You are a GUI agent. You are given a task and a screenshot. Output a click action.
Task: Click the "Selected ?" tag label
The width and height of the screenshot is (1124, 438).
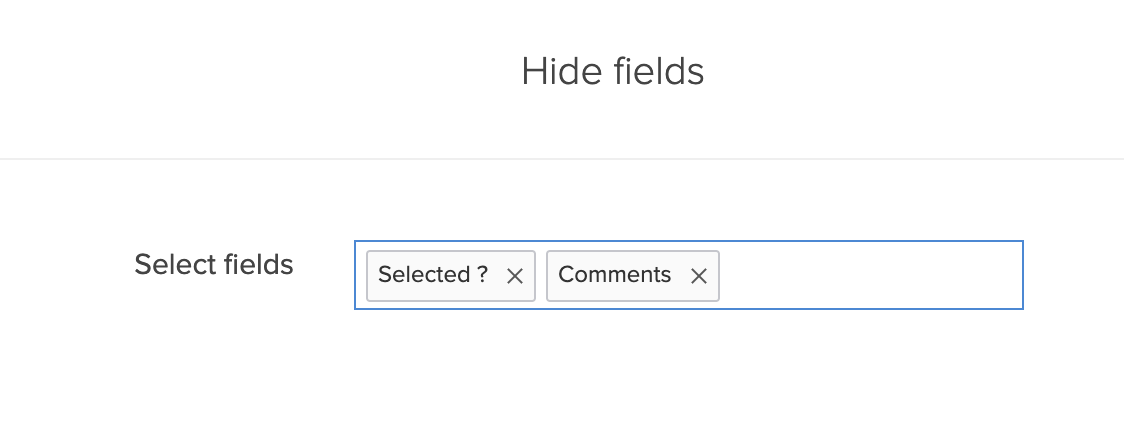(x=433, y=275)
